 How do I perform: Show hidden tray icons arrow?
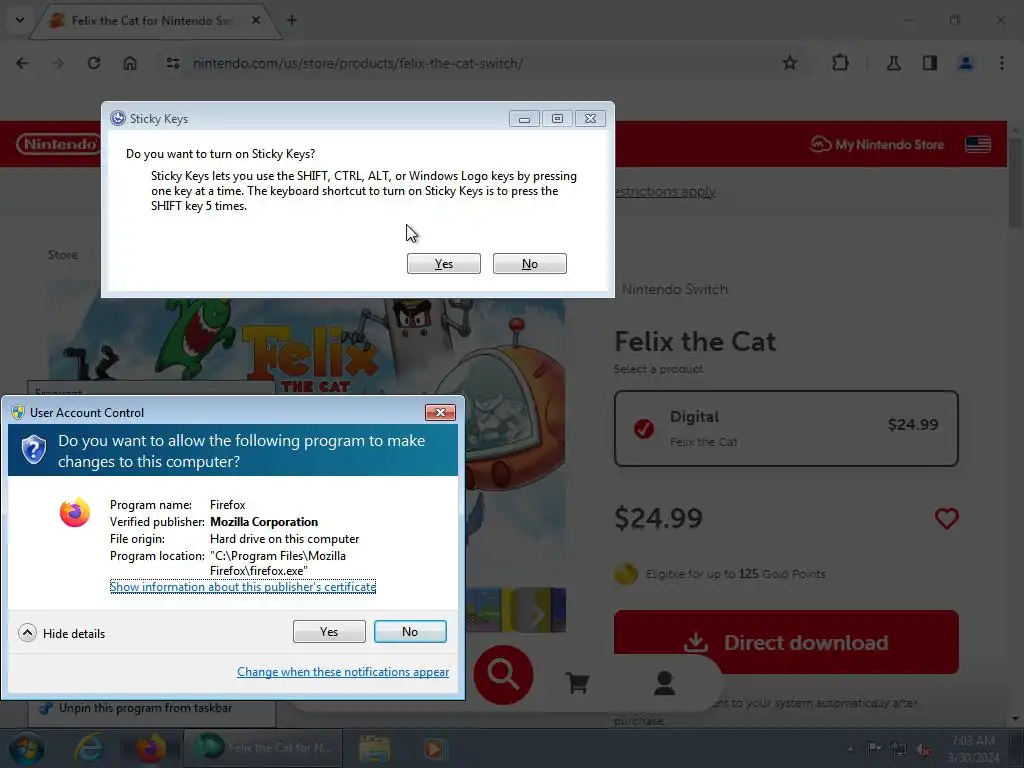[850, 749]
